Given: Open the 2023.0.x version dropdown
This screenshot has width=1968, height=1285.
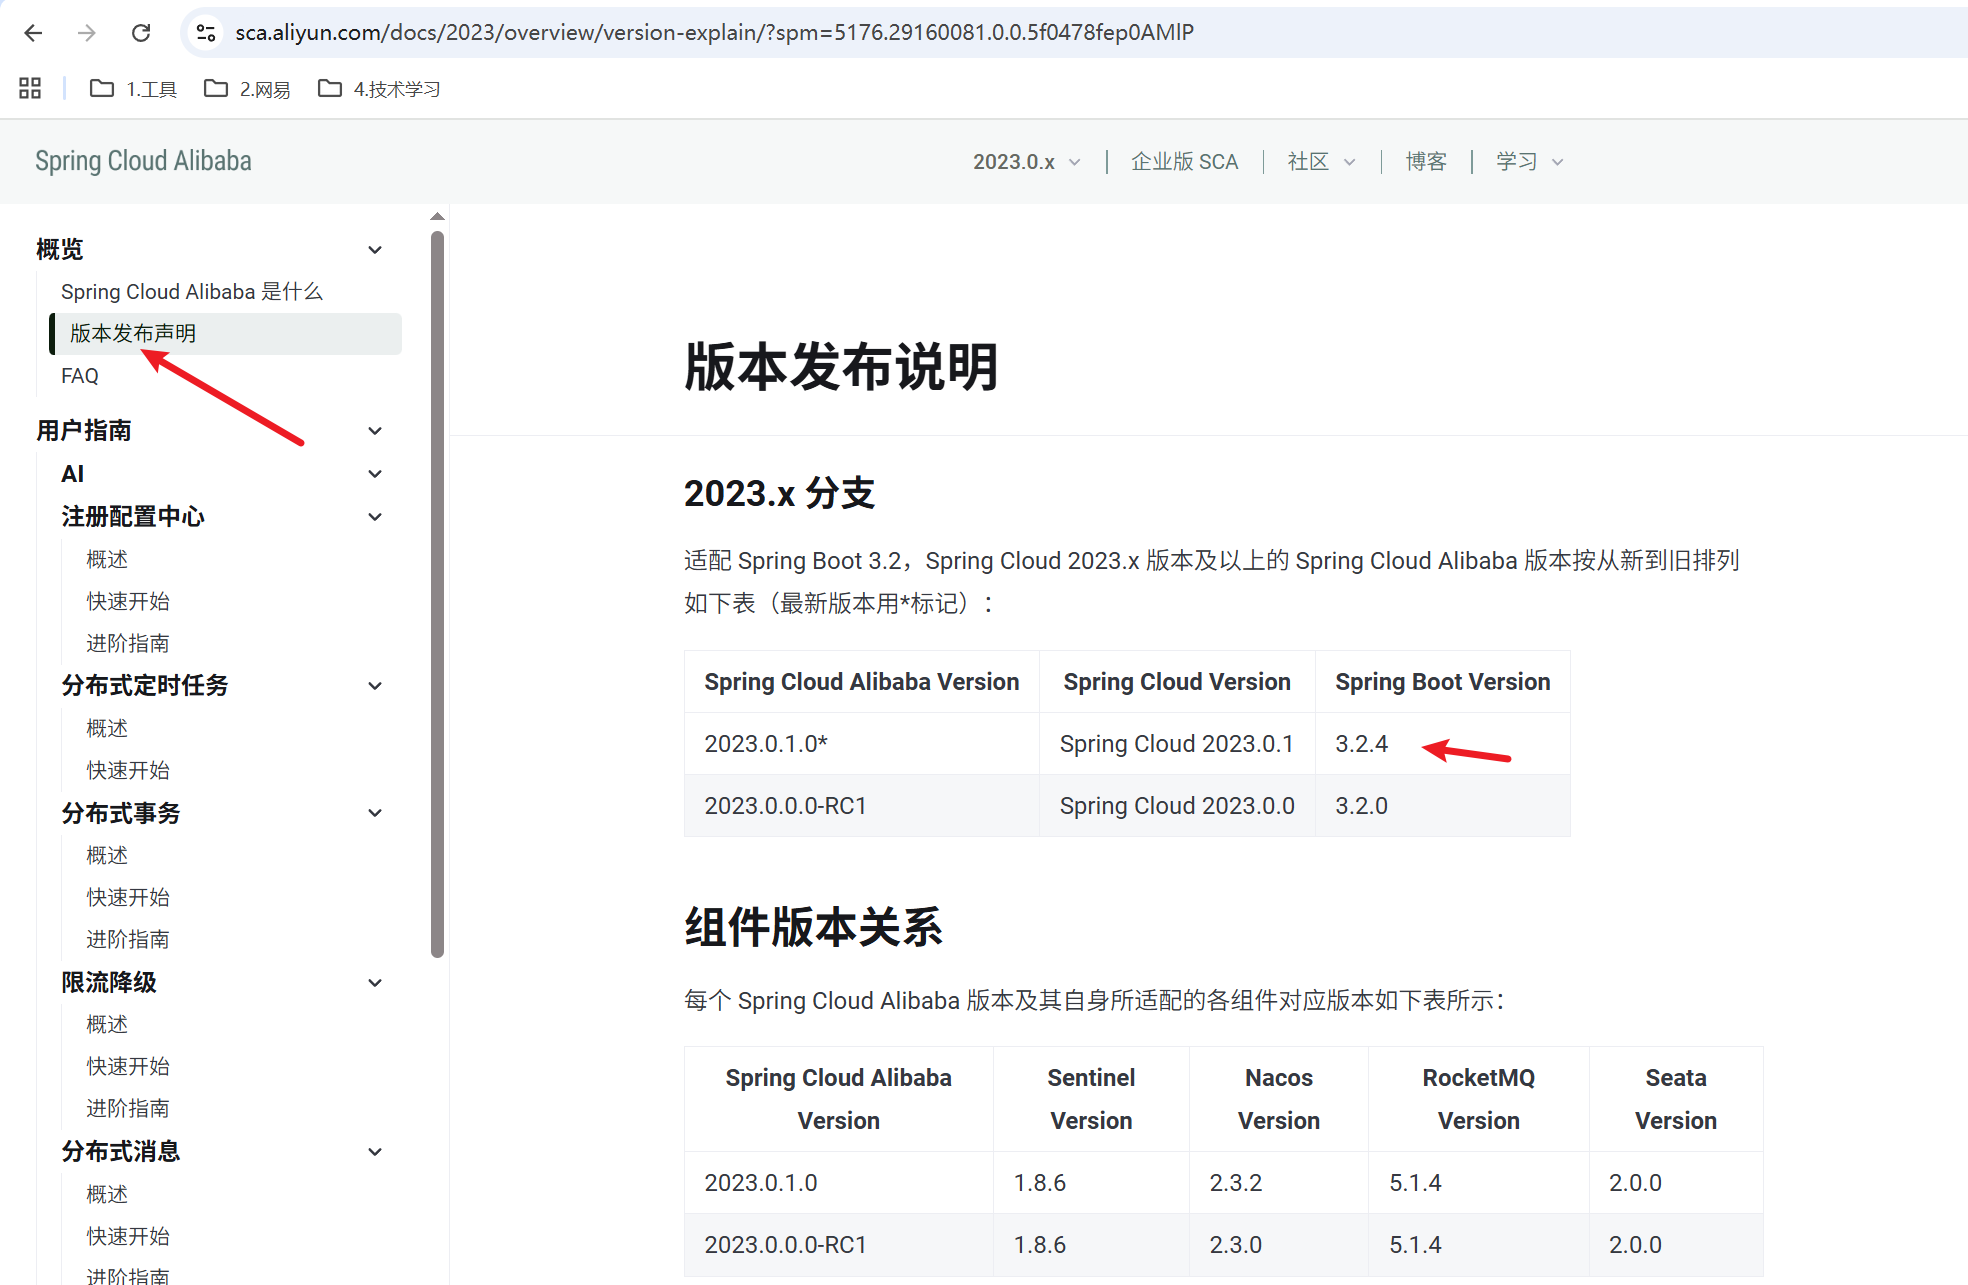Looking at the screenshot, I should click(1026, 162).
